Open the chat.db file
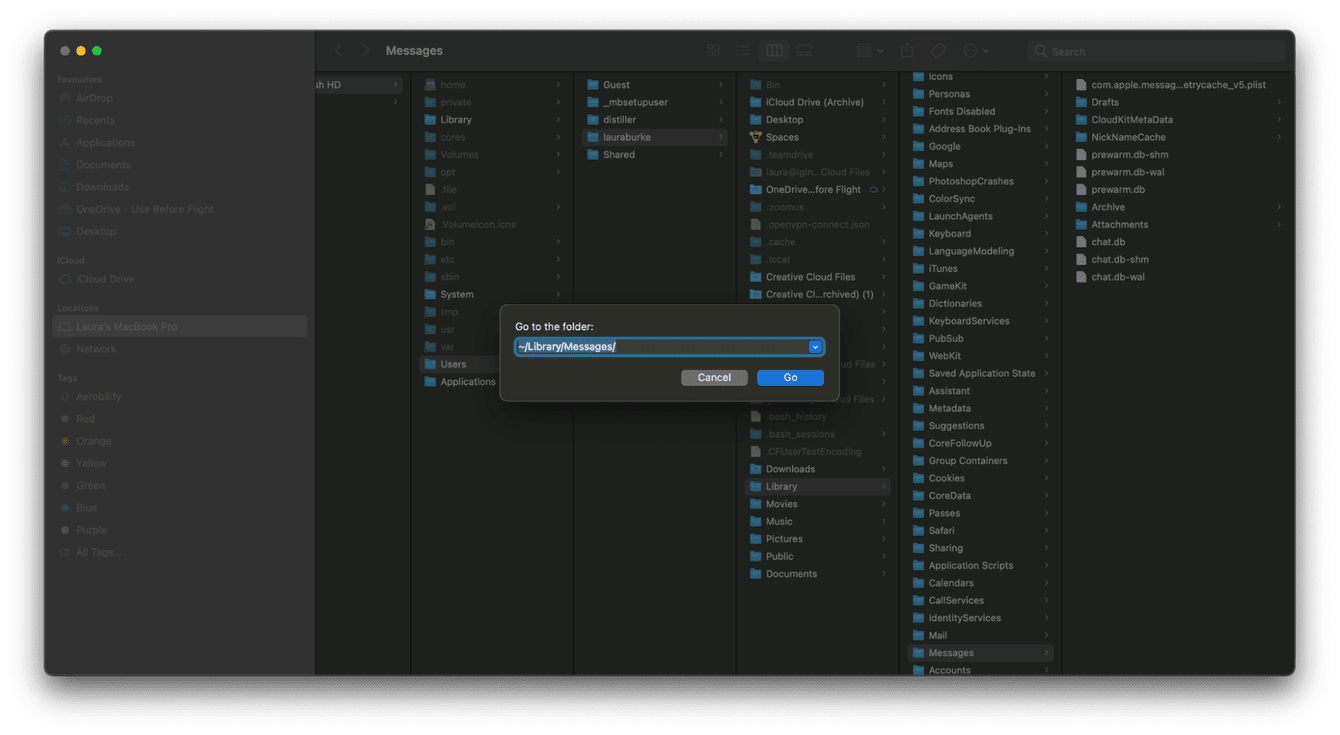This screenshot has height=735, width=1340. [1108, 242]
